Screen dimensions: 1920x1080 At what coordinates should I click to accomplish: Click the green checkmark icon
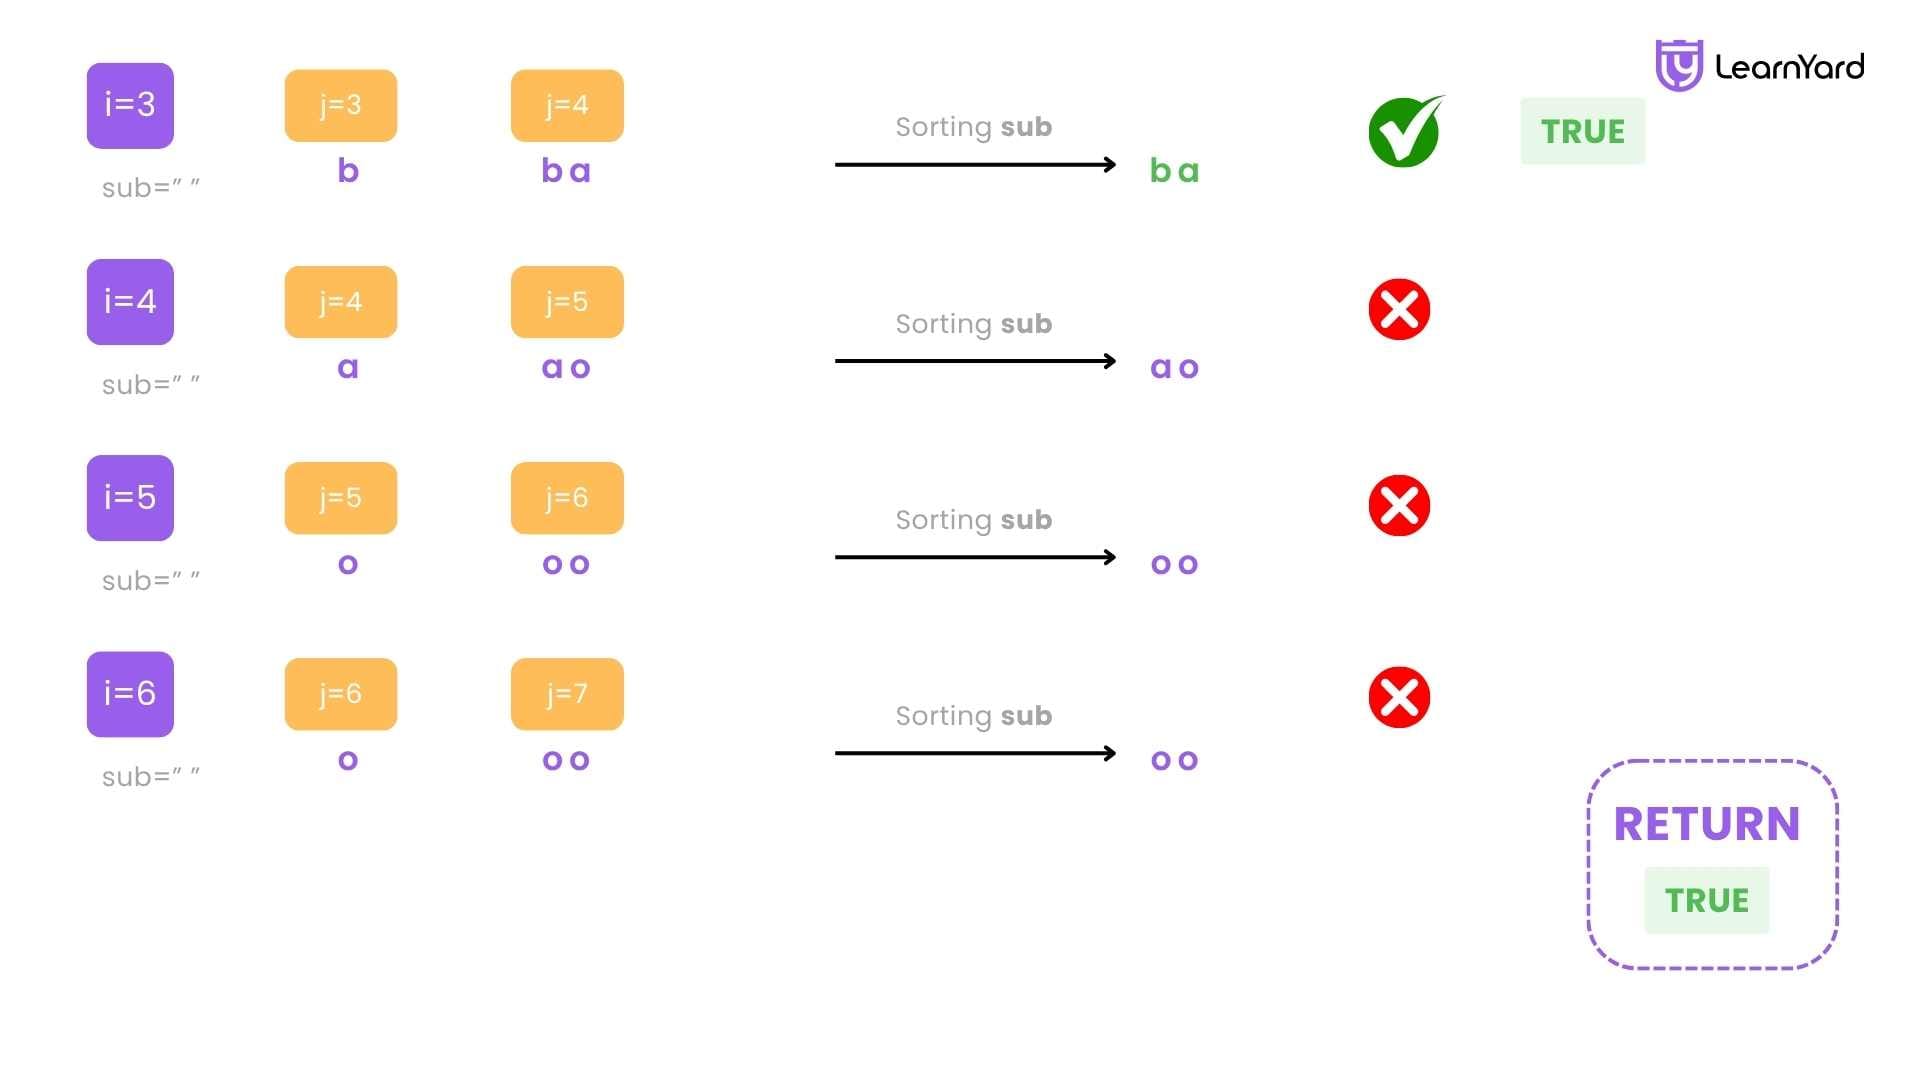(1405, 131)
